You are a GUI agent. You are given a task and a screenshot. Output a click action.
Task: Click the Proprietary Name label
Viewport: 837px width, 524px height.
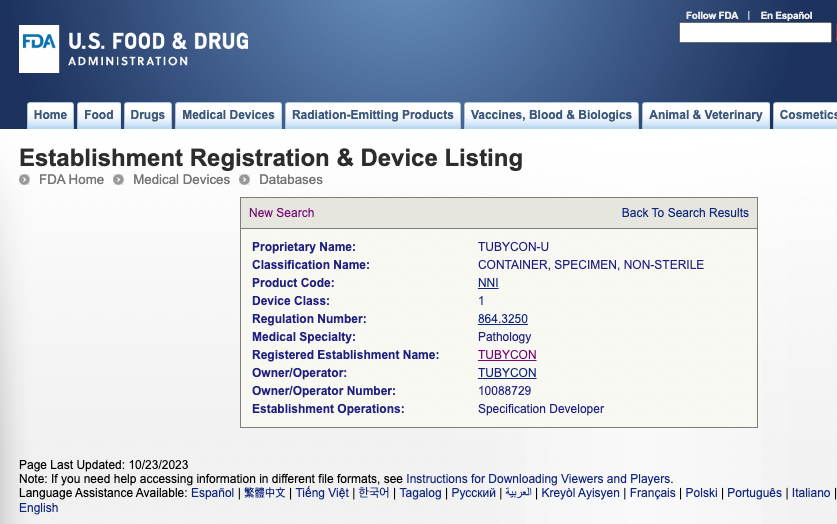coord(304,247)
